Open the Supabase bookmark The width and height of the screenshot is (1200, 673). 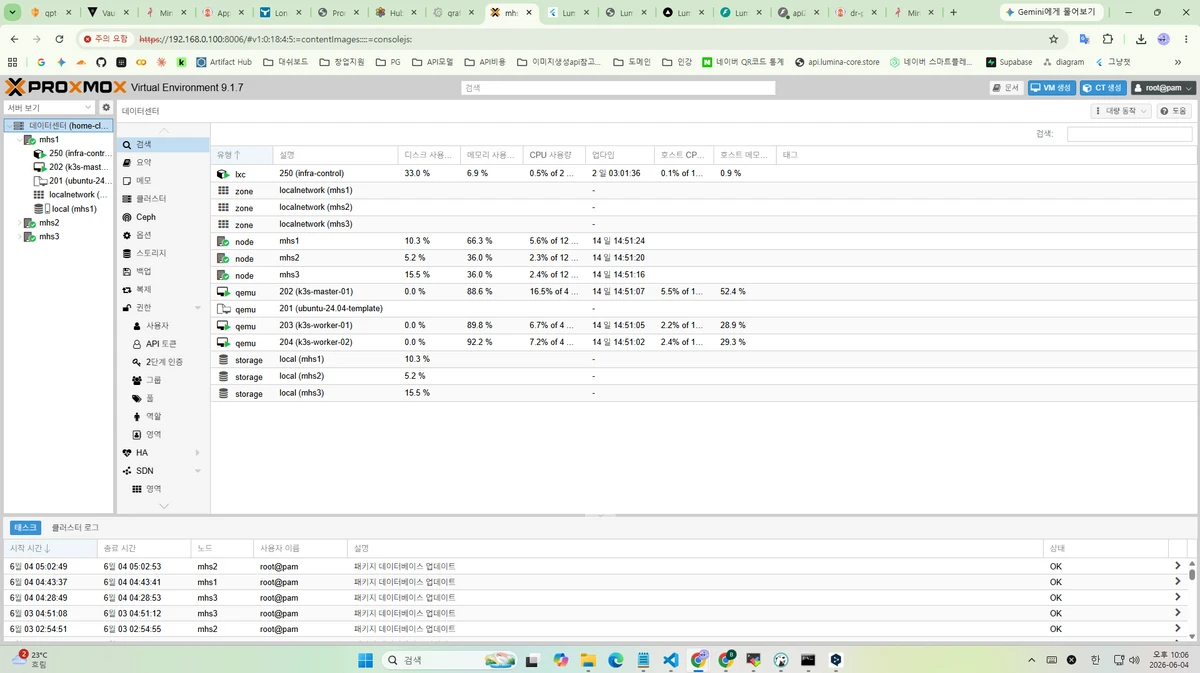click(1009, 62)
